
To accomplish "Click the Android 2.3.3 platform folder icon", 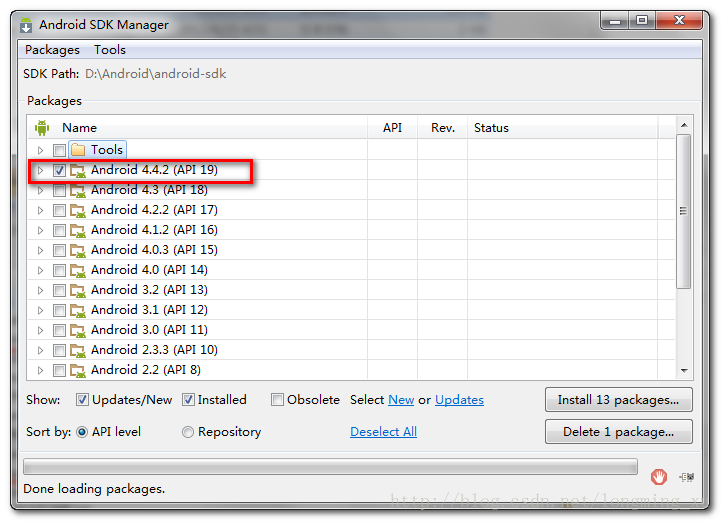I will pos(78,350).
